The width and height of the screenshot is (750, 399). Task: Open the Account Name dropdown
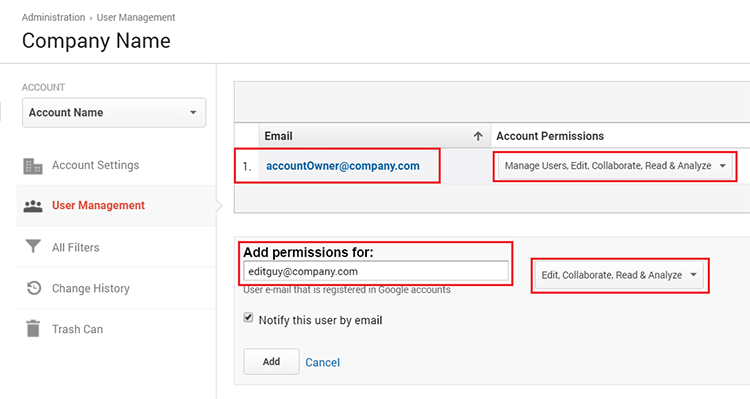(x=114, y=112)
